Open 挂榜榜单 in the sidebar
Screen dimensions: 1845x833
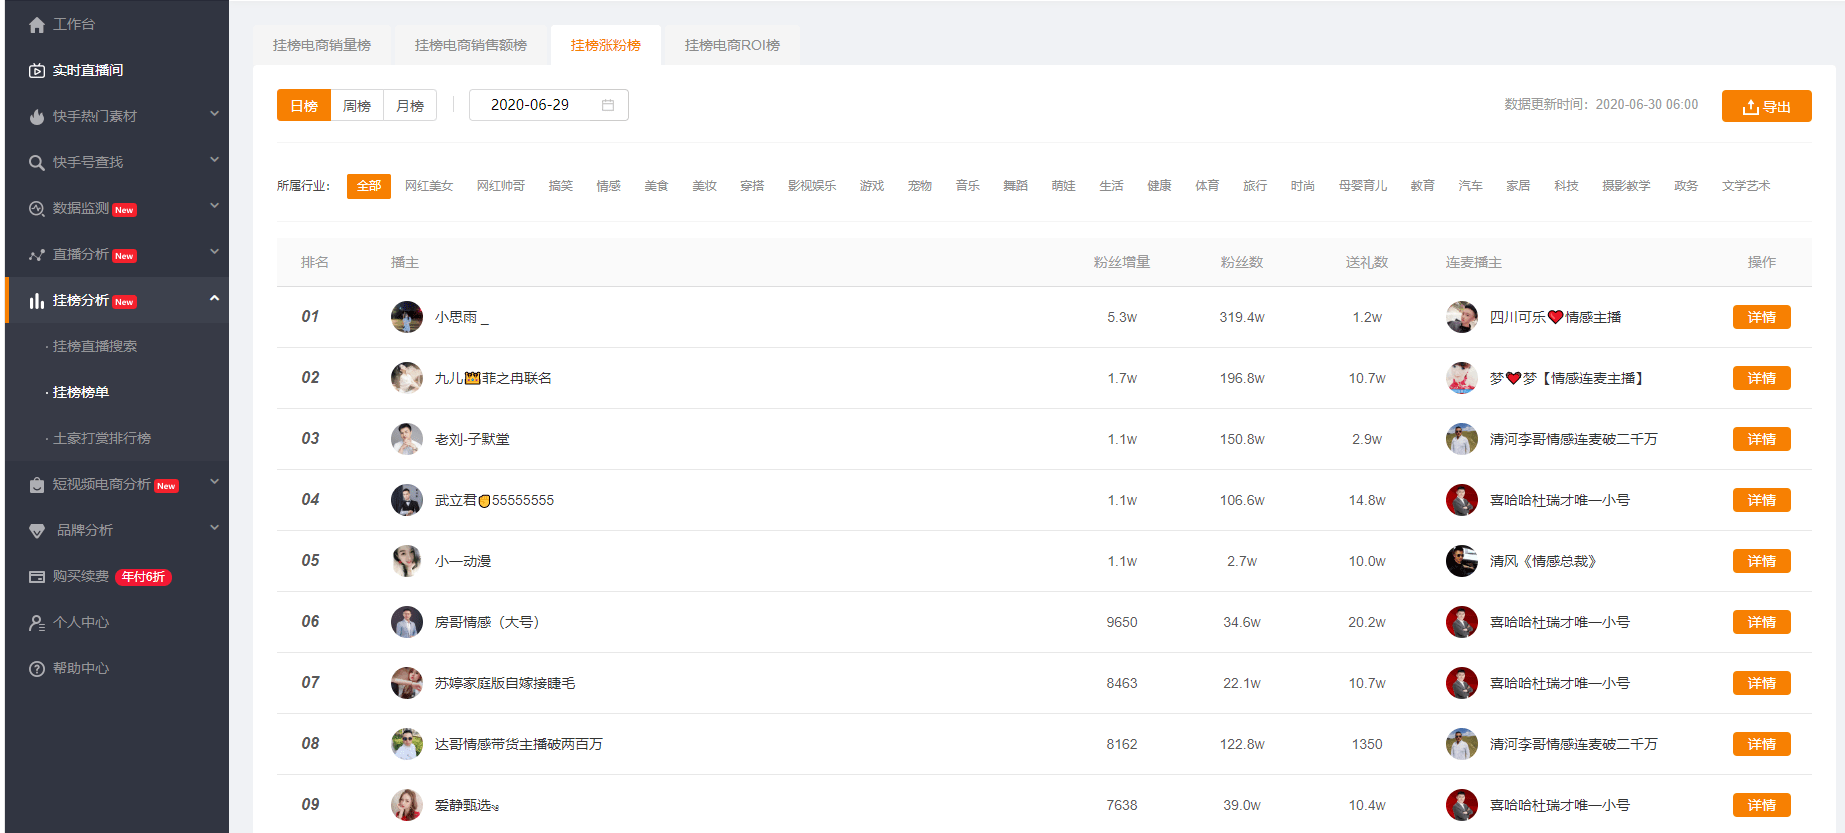click(x=81, y=393)
